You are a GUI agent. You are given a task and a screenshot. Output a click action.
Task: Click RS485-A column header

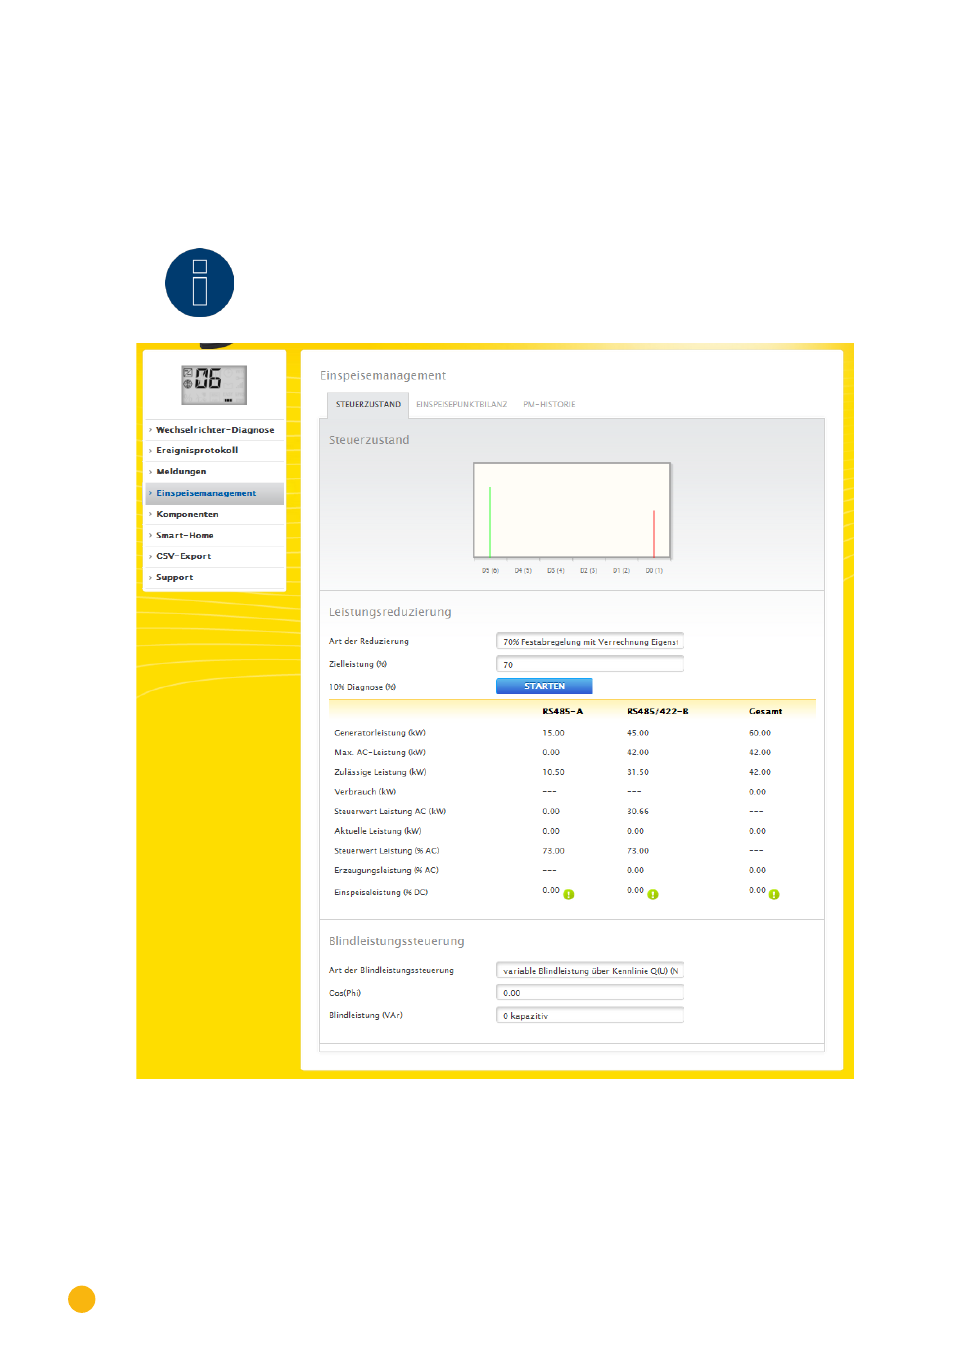(x=562, y=711)
